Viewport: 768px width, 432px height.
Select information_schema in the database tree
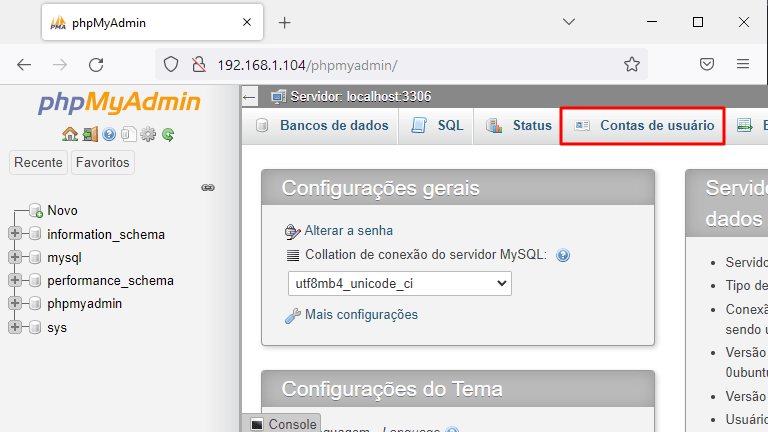click(106, 234)
